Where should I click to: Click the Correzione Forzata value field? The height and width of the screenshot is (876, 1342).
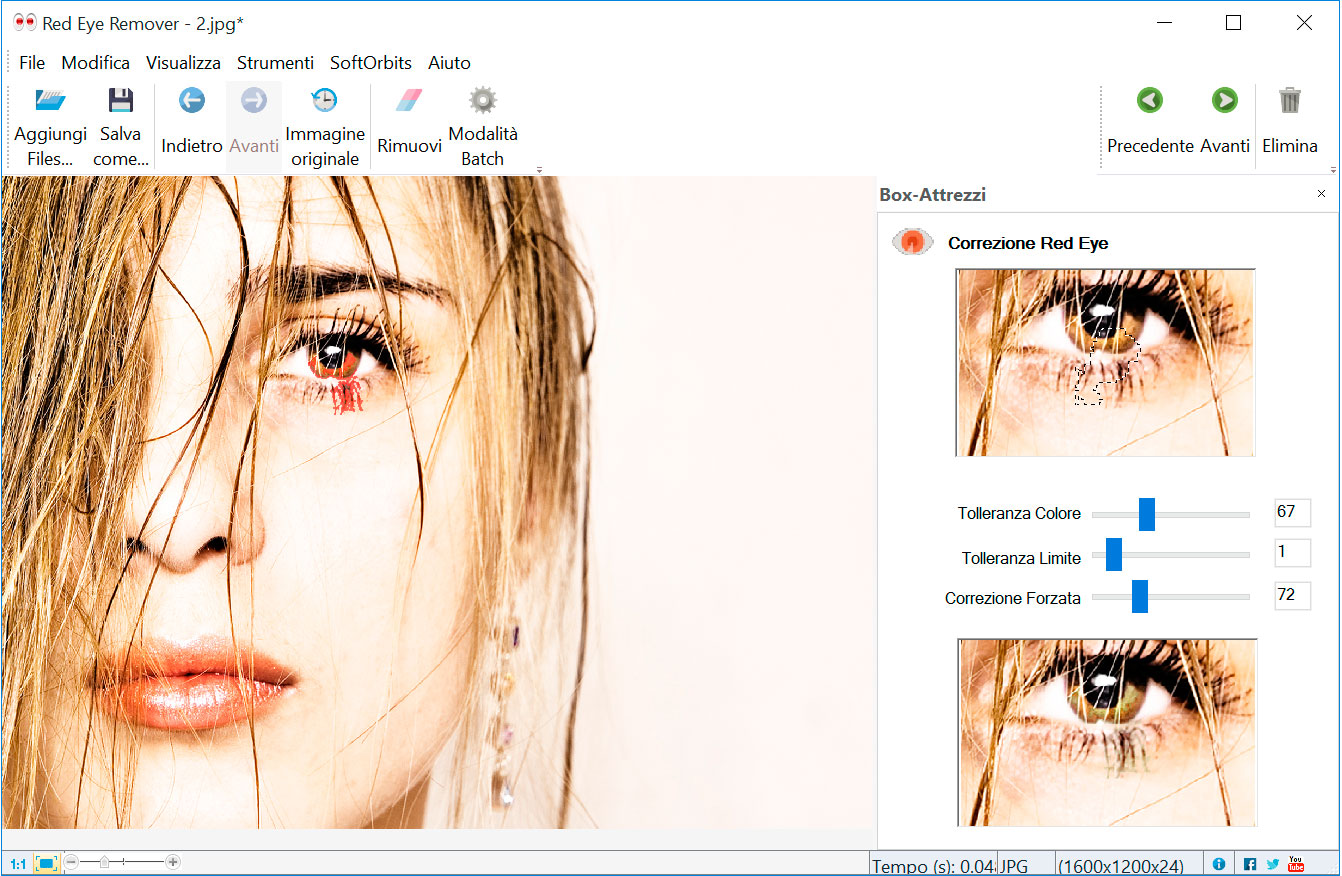(x=1292, y=596)
